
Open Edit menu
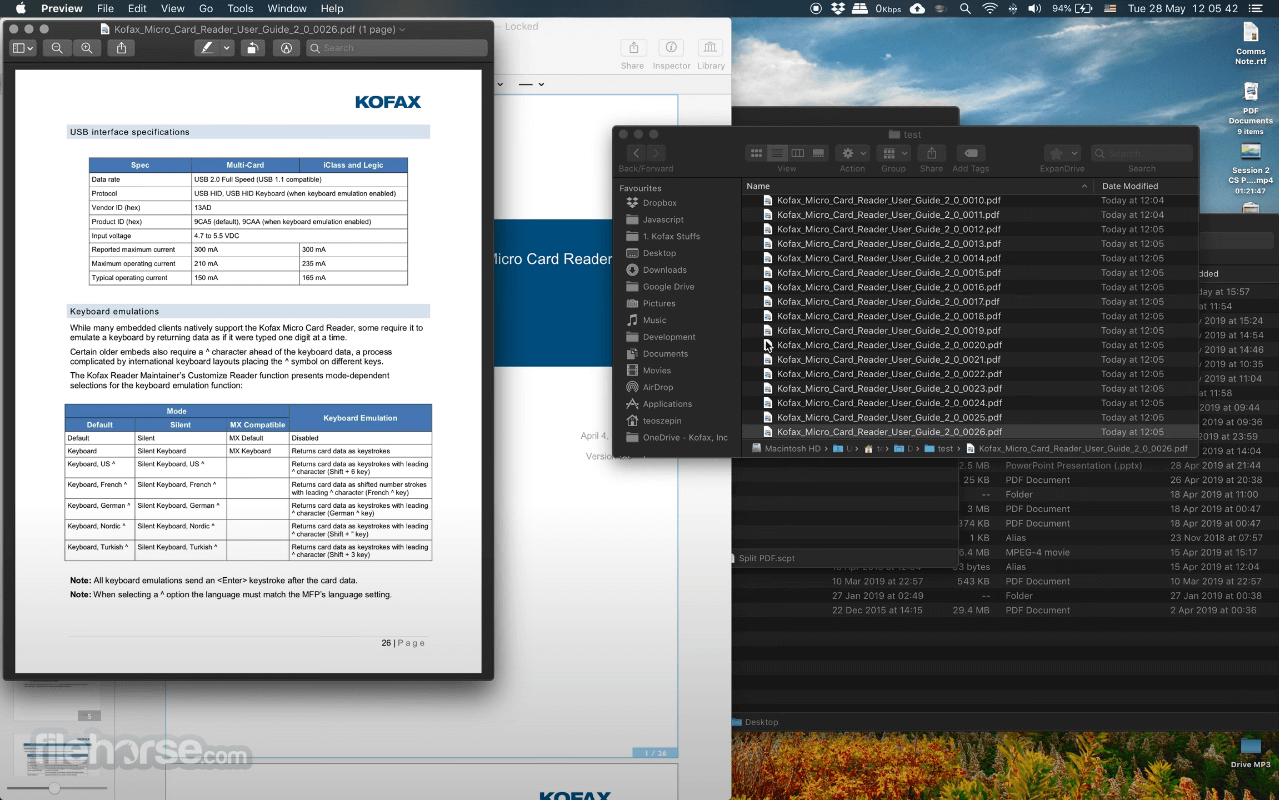(137, 8)
